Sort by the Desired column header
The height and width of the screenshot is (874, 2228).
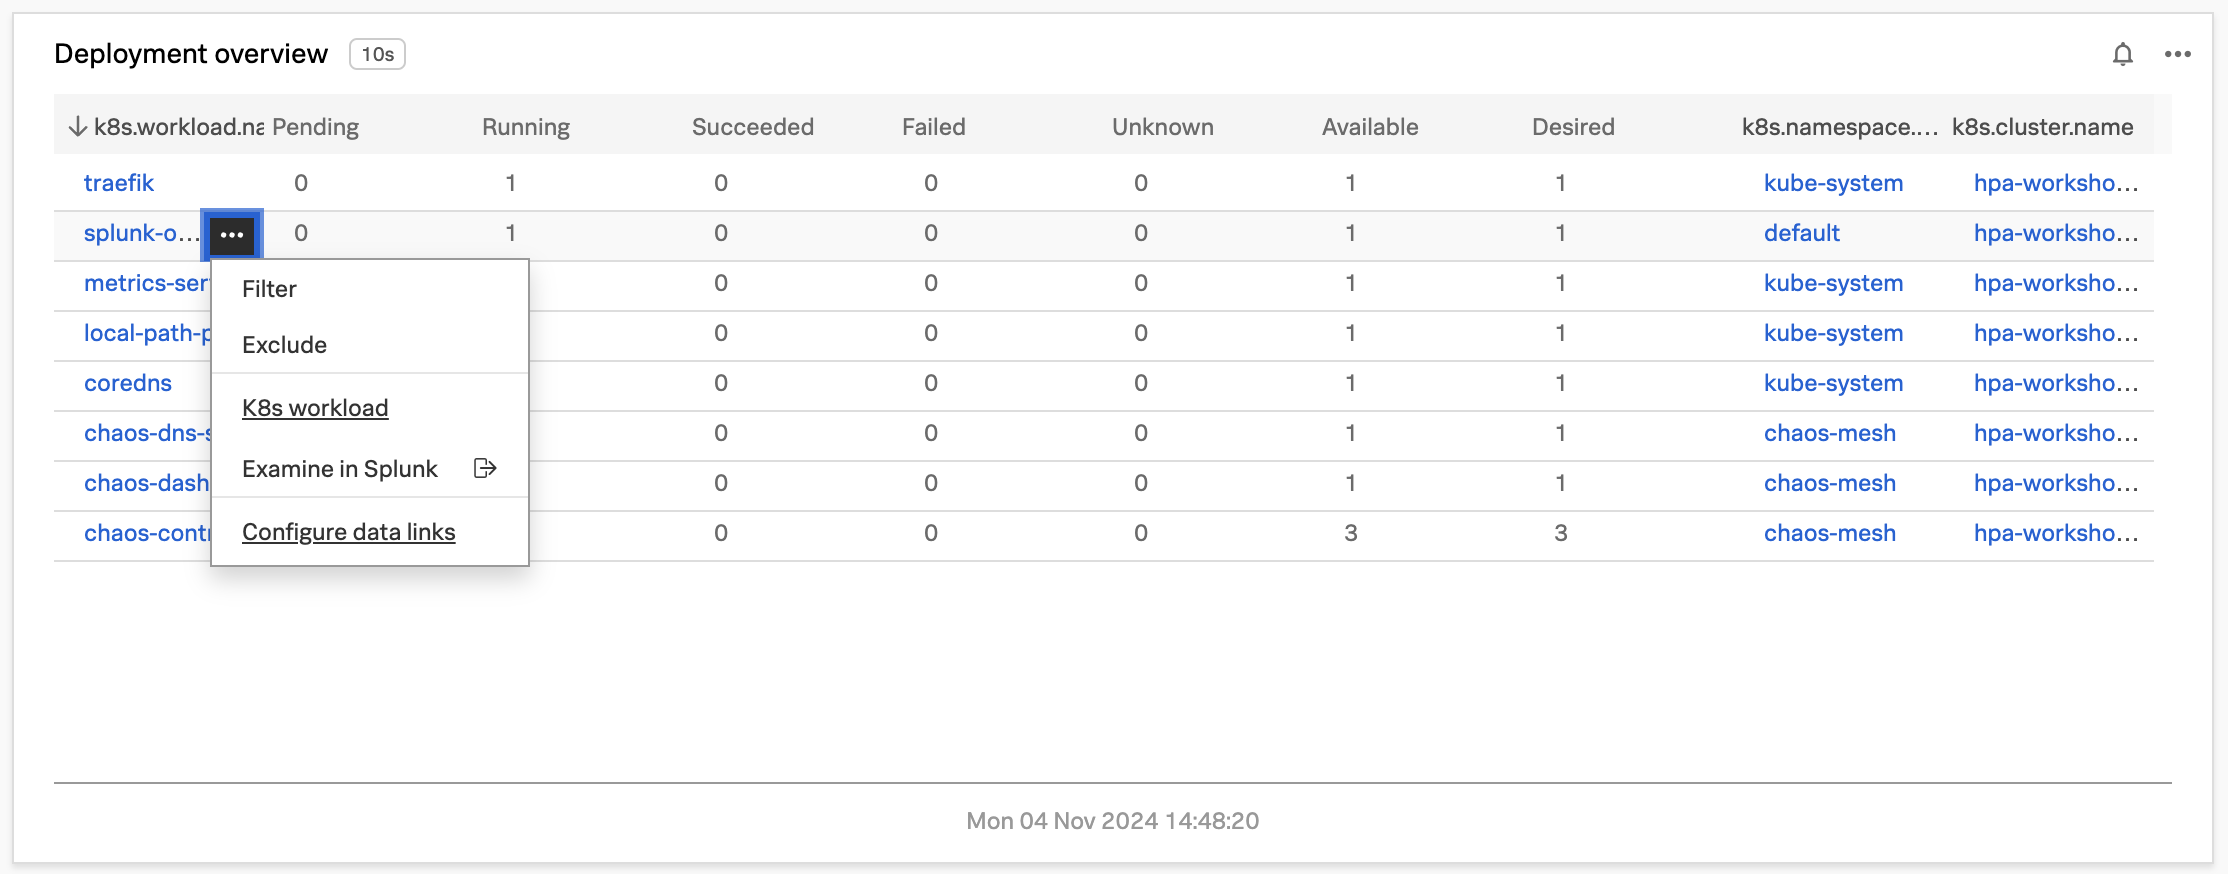1573,127
